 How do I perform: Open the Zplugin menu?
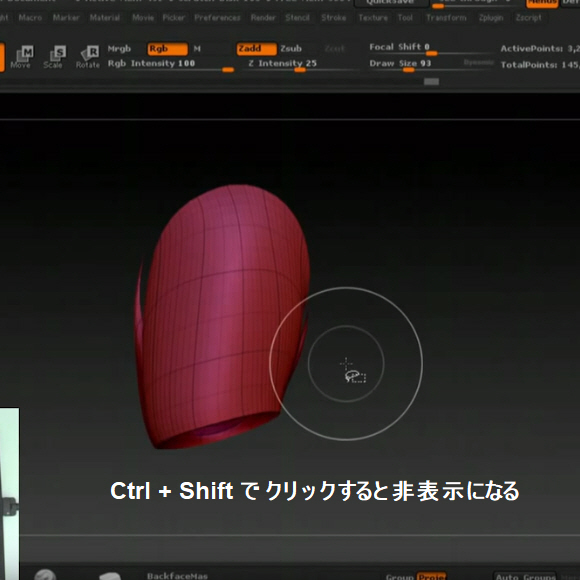pos(491,17)
